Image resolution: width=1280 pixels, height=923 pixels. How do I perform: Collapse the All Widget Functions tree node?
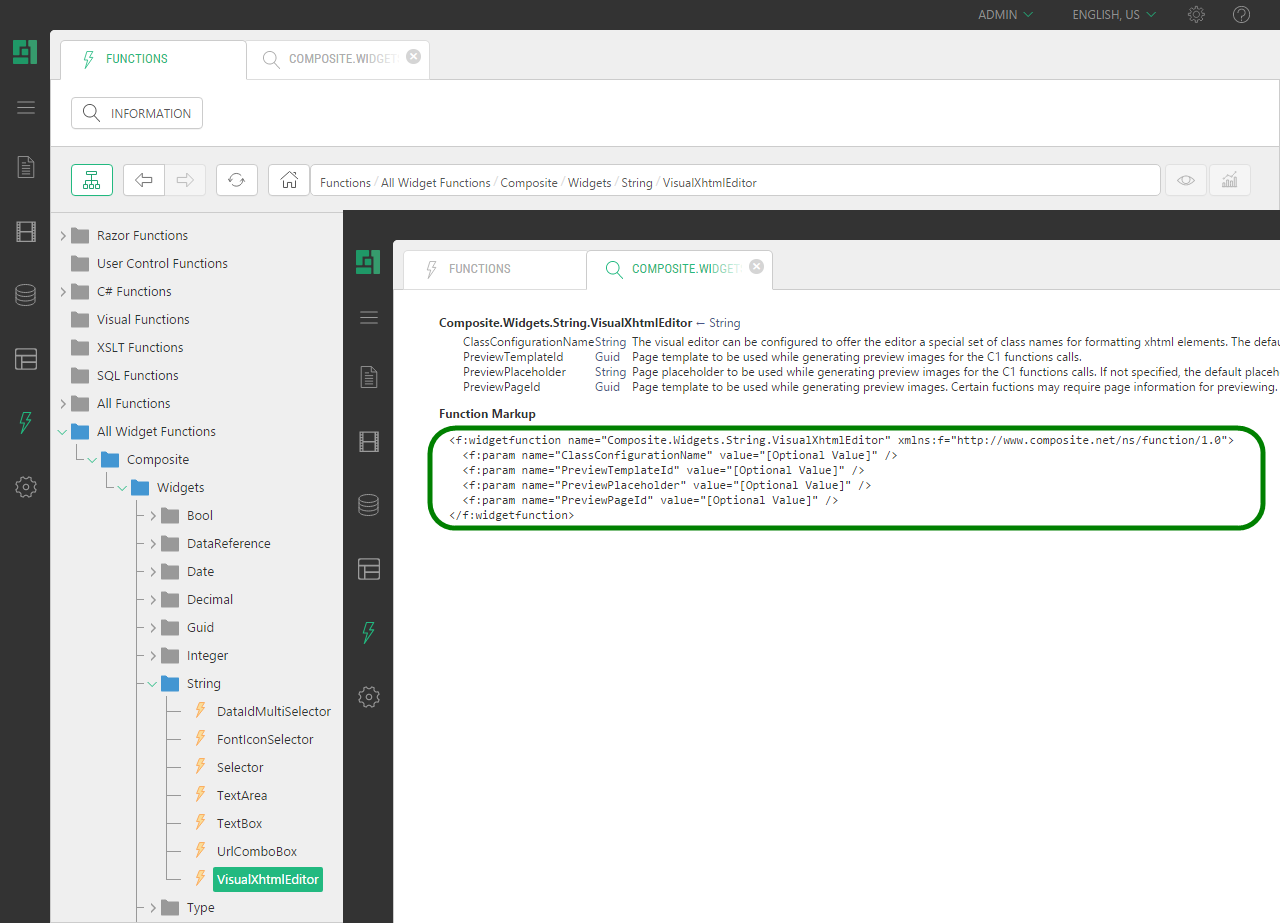[x=60, y=431]
